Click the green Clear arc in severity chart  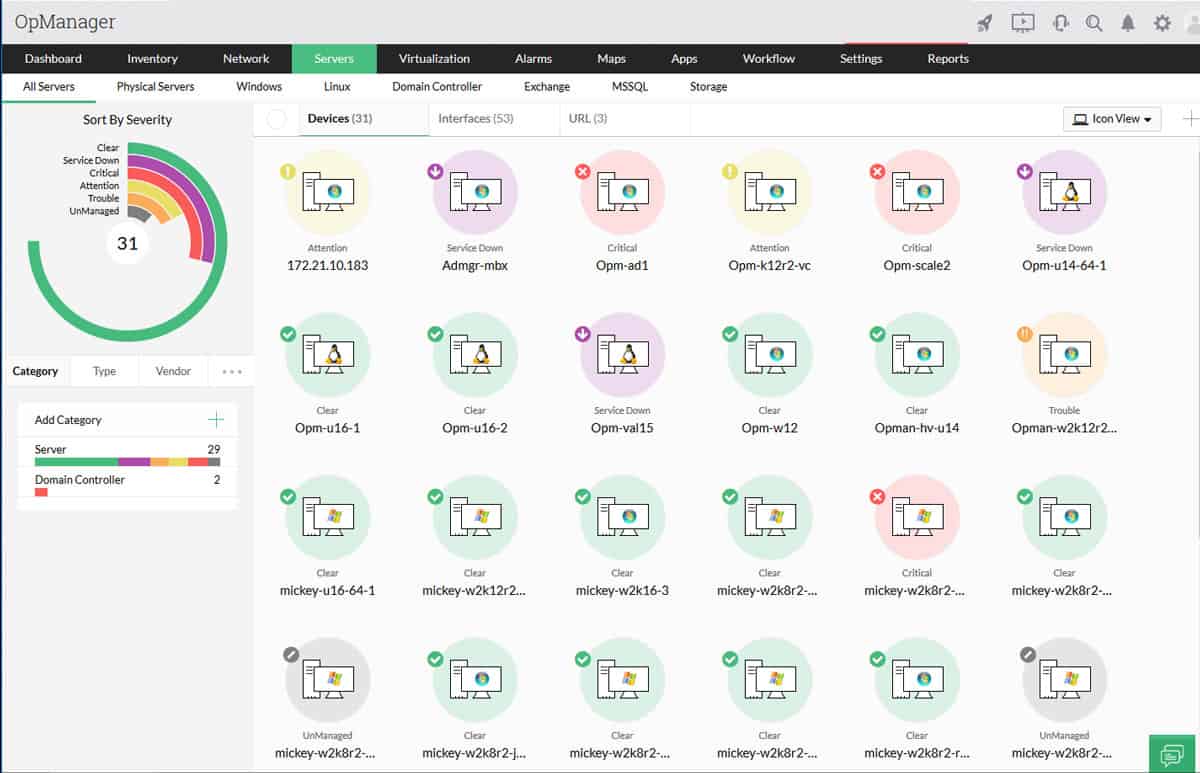[128, 336]
